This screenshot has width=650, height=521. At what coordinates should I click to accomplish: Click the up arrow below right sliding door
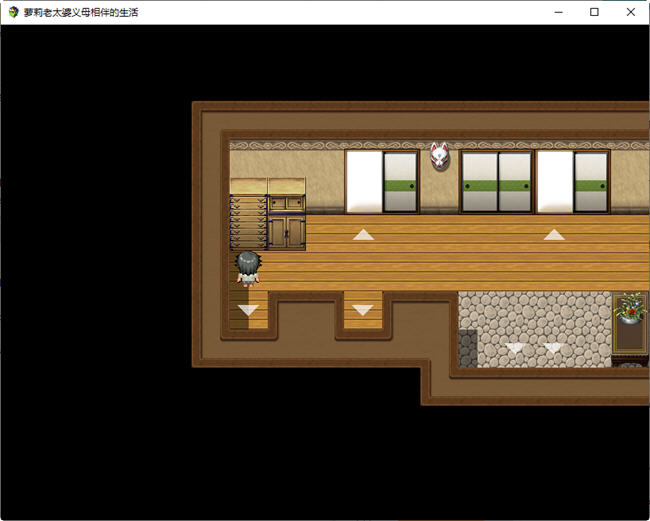click(554, 235)
